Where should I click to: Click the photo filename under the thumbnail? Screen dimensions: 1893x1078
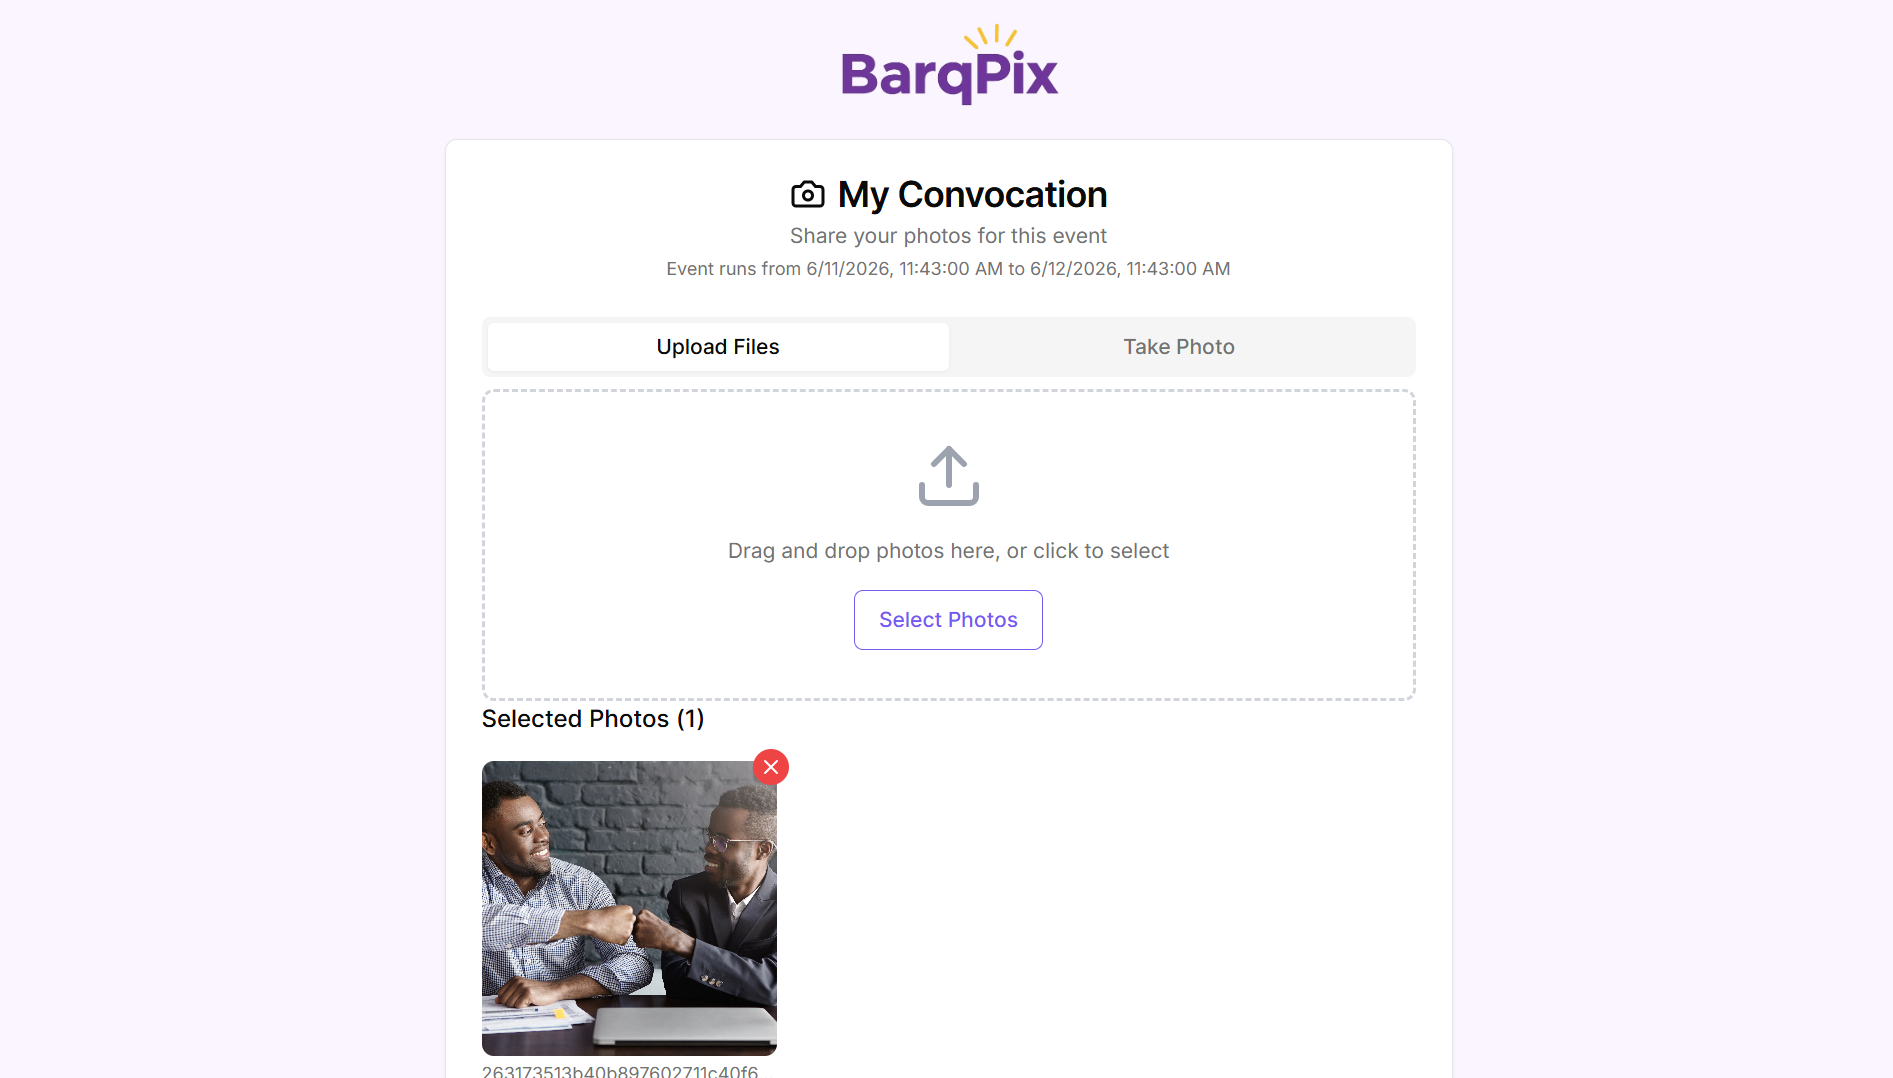click(620, 1071)
